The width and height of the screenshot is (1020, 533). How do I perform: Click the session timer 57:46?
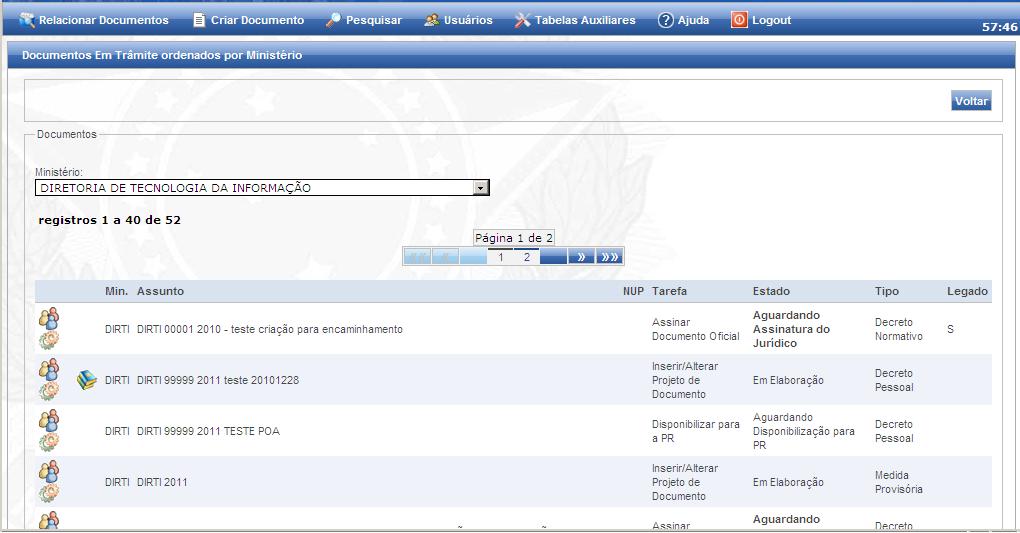(999, 27)
